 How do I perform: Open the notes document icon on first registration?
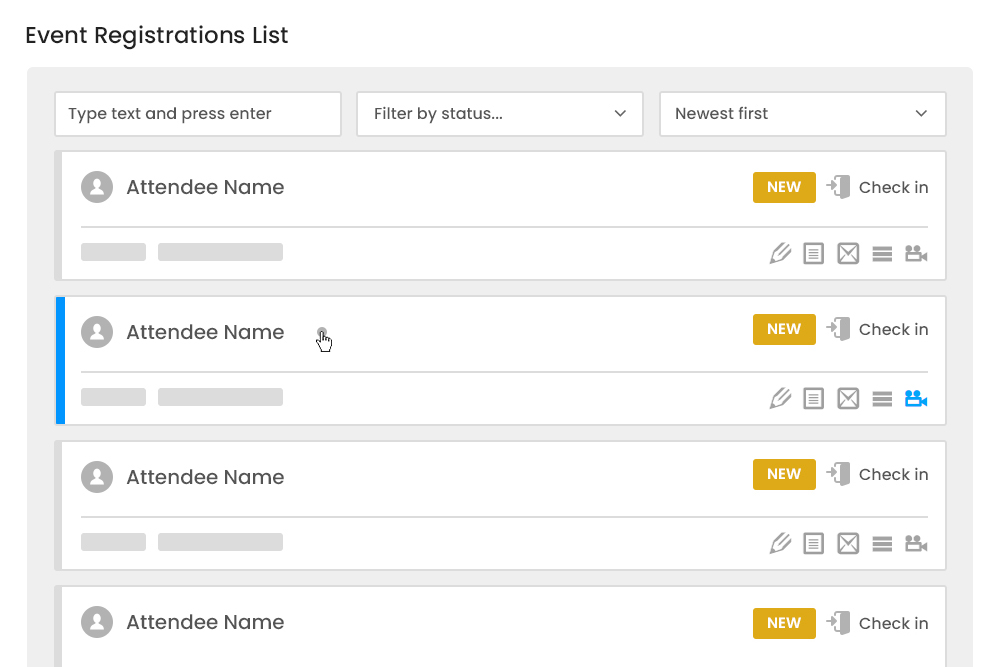coord(813,253)
